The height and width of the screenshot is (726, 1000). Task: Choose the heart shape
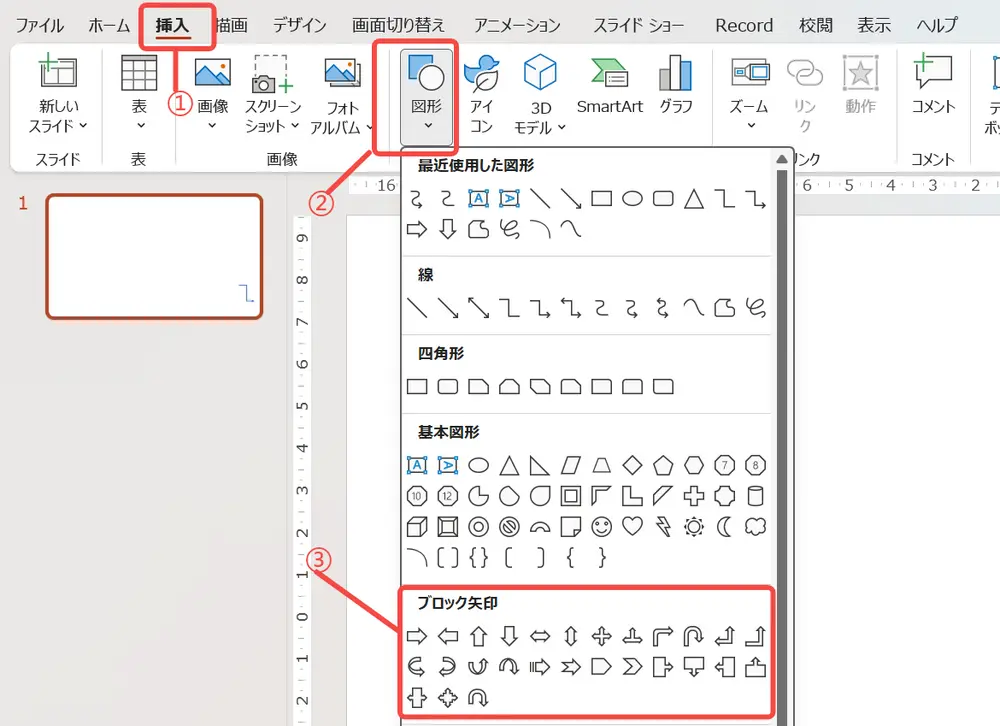(632, 527)
